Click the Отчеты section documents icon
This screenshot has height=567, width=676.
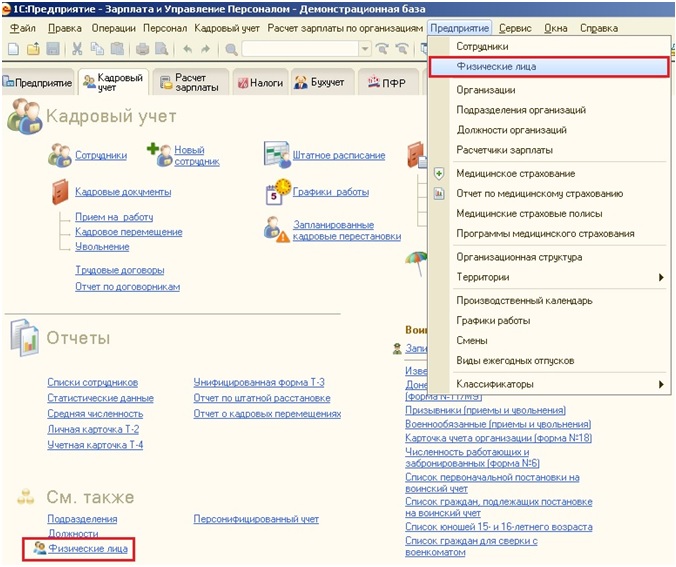[25, 338]
